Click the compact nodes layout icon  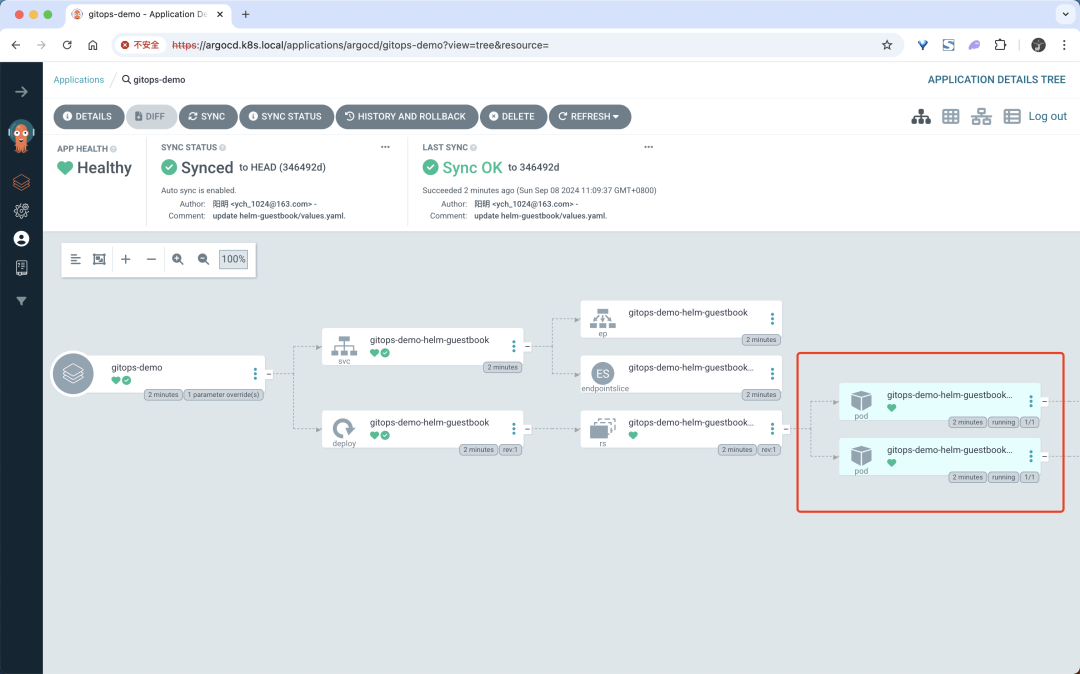(x=76, y=260)
